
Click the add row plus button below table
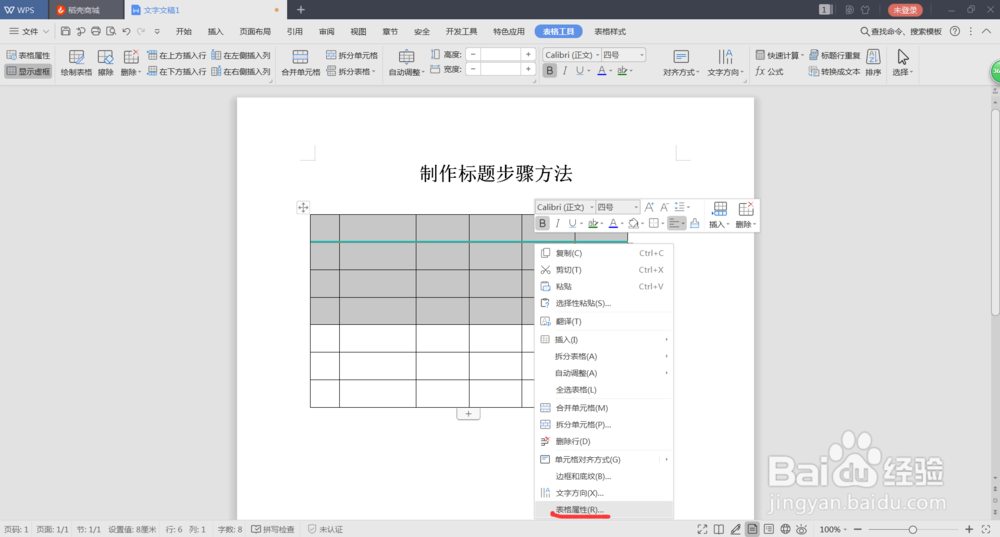coord(468,414)
